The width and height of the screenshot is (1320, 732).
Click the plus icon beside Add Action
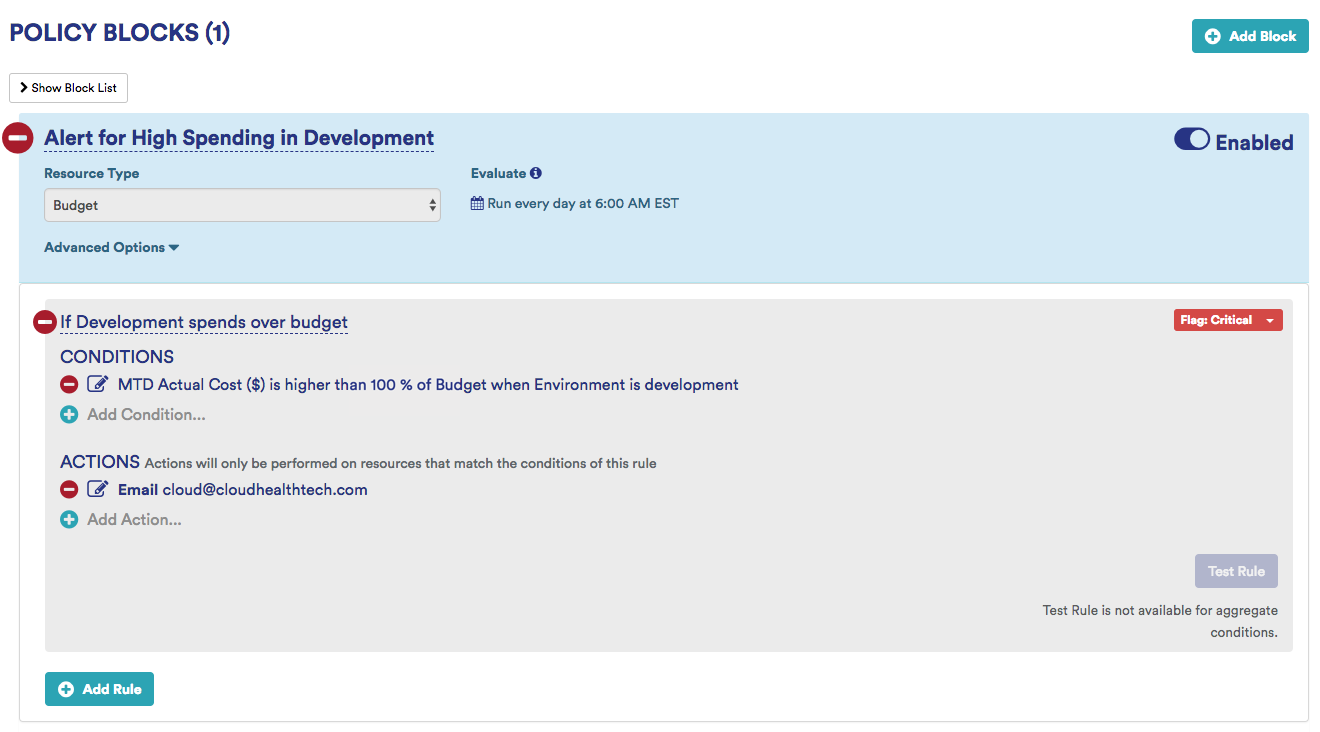[x=69, y=520]
